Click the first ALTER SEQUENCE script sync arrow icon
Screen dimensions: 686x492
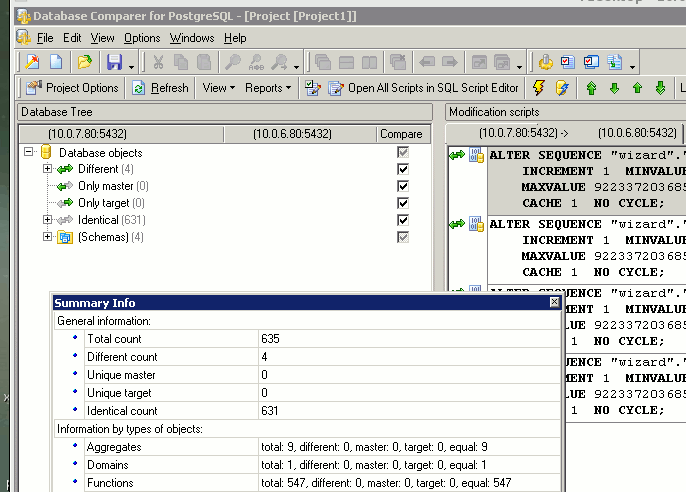coord(457,155)
